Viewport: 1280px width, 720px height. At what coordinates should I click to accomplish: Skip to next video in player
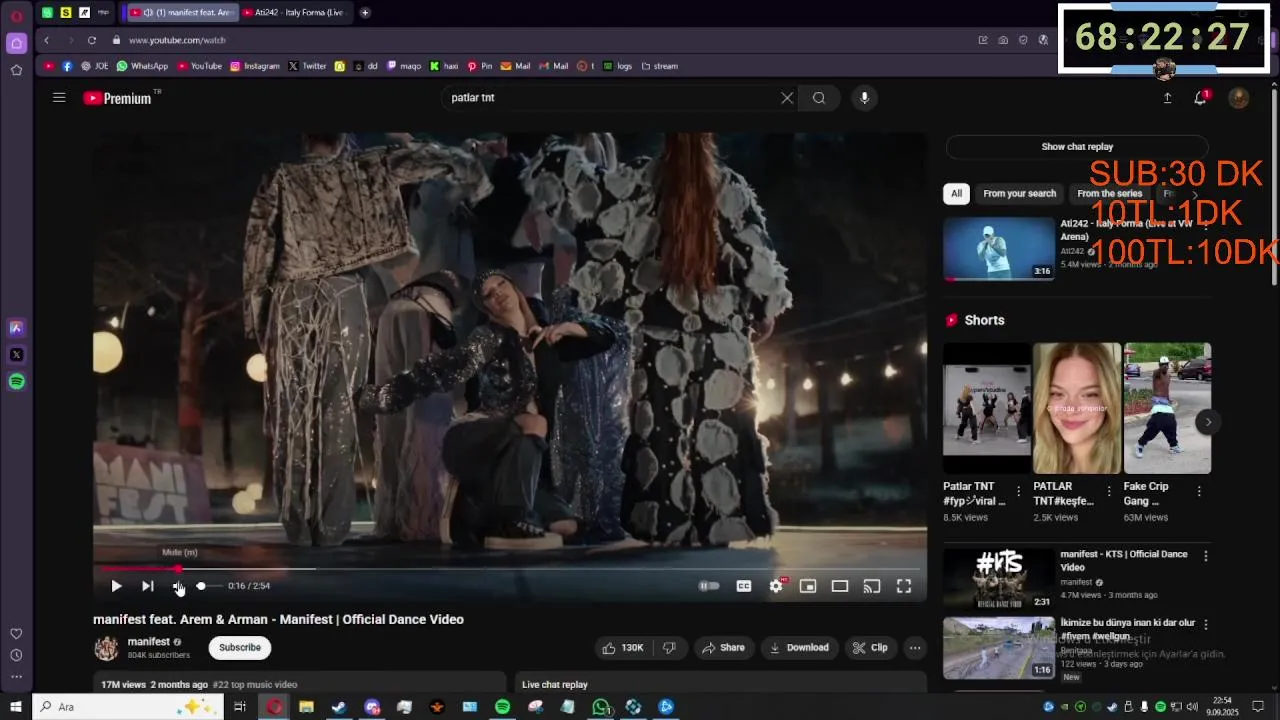147,586
